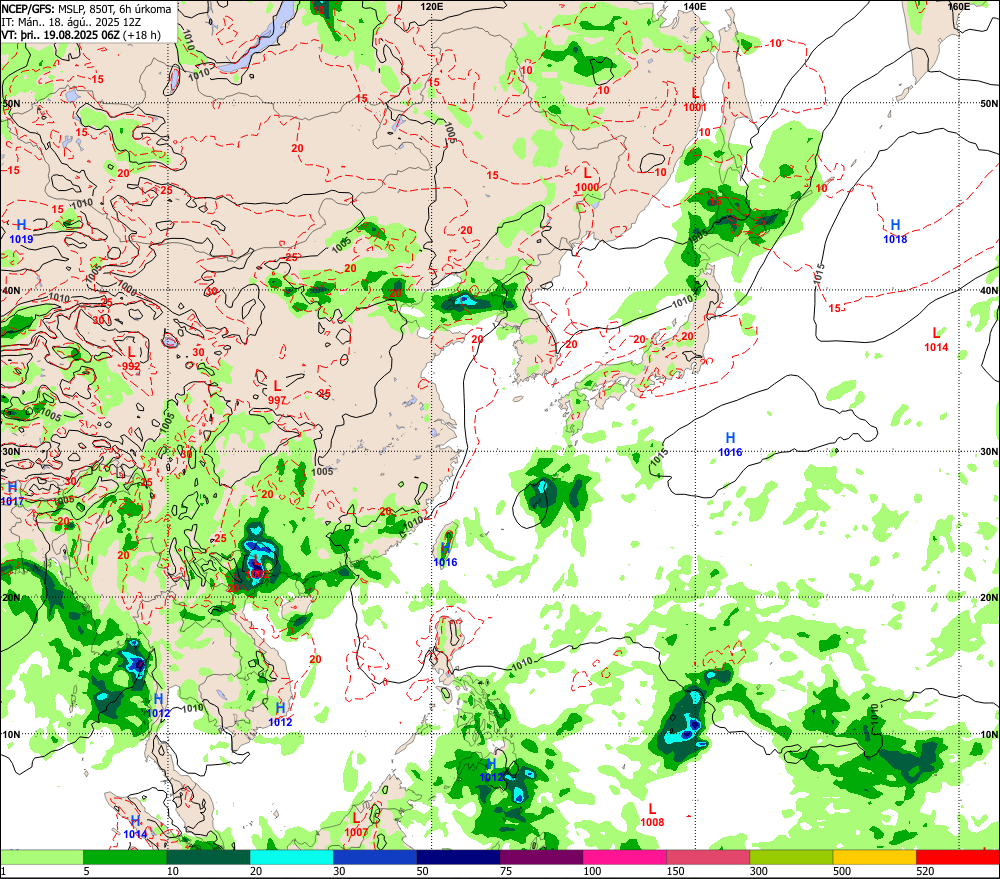Click the H 1014 label near Sumatra

pos(135,827)
